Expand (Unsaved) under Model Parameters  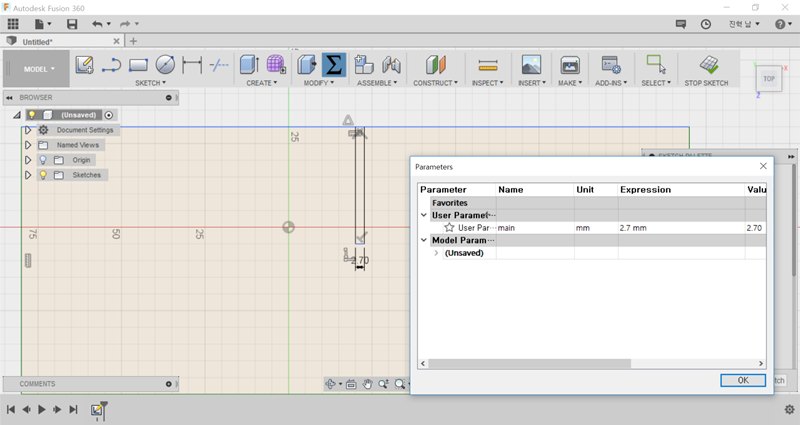[x=436, y=253]
